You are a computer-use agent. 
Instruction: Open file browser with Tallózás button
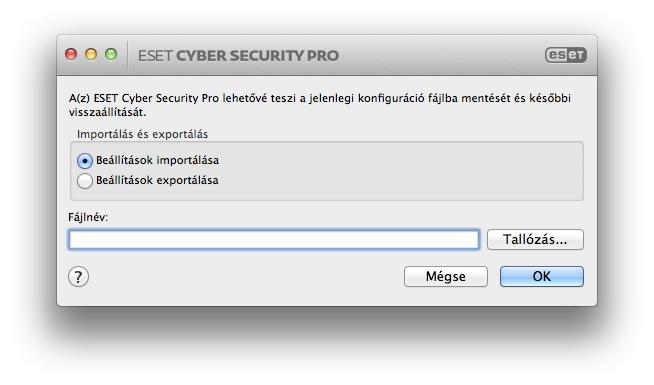coord(535,239)
